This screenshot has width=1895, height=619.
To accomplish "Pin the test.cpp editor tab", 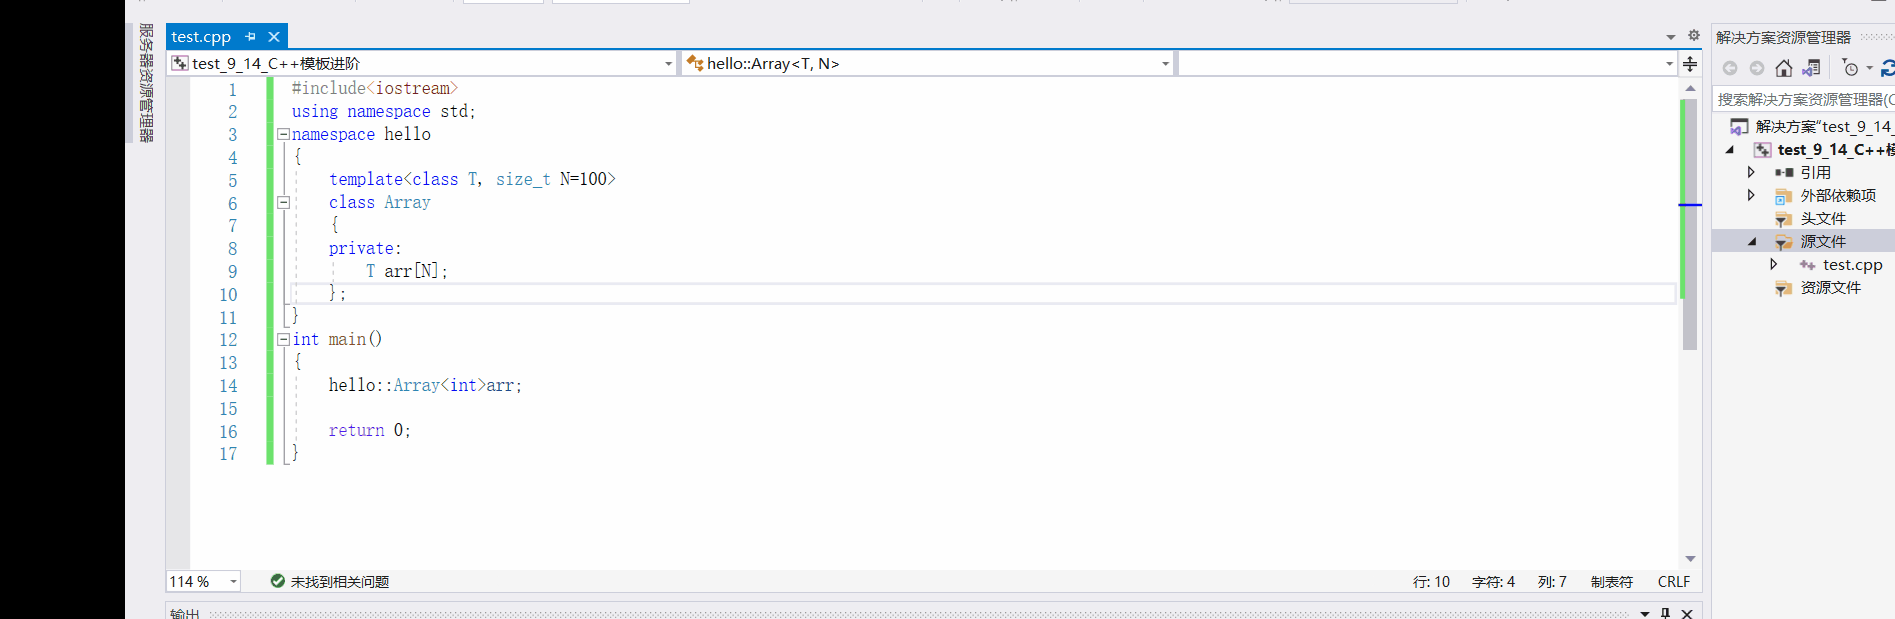I will pyautogui.click(x=250, y=37).
